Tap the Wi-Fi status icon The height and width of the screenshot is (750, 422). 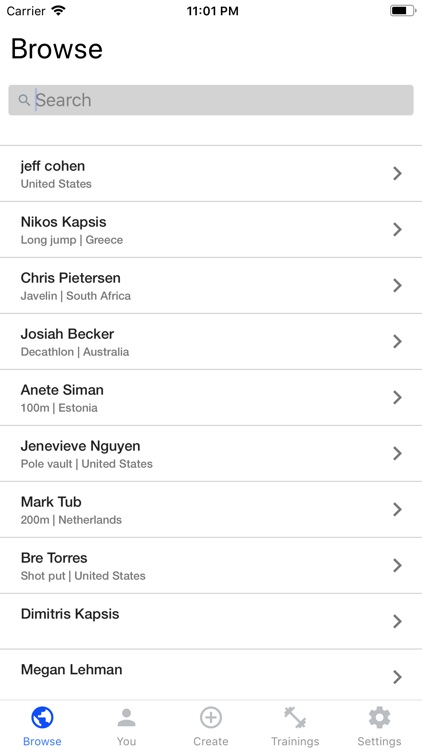pyautogui.click(x=58, y=11)
